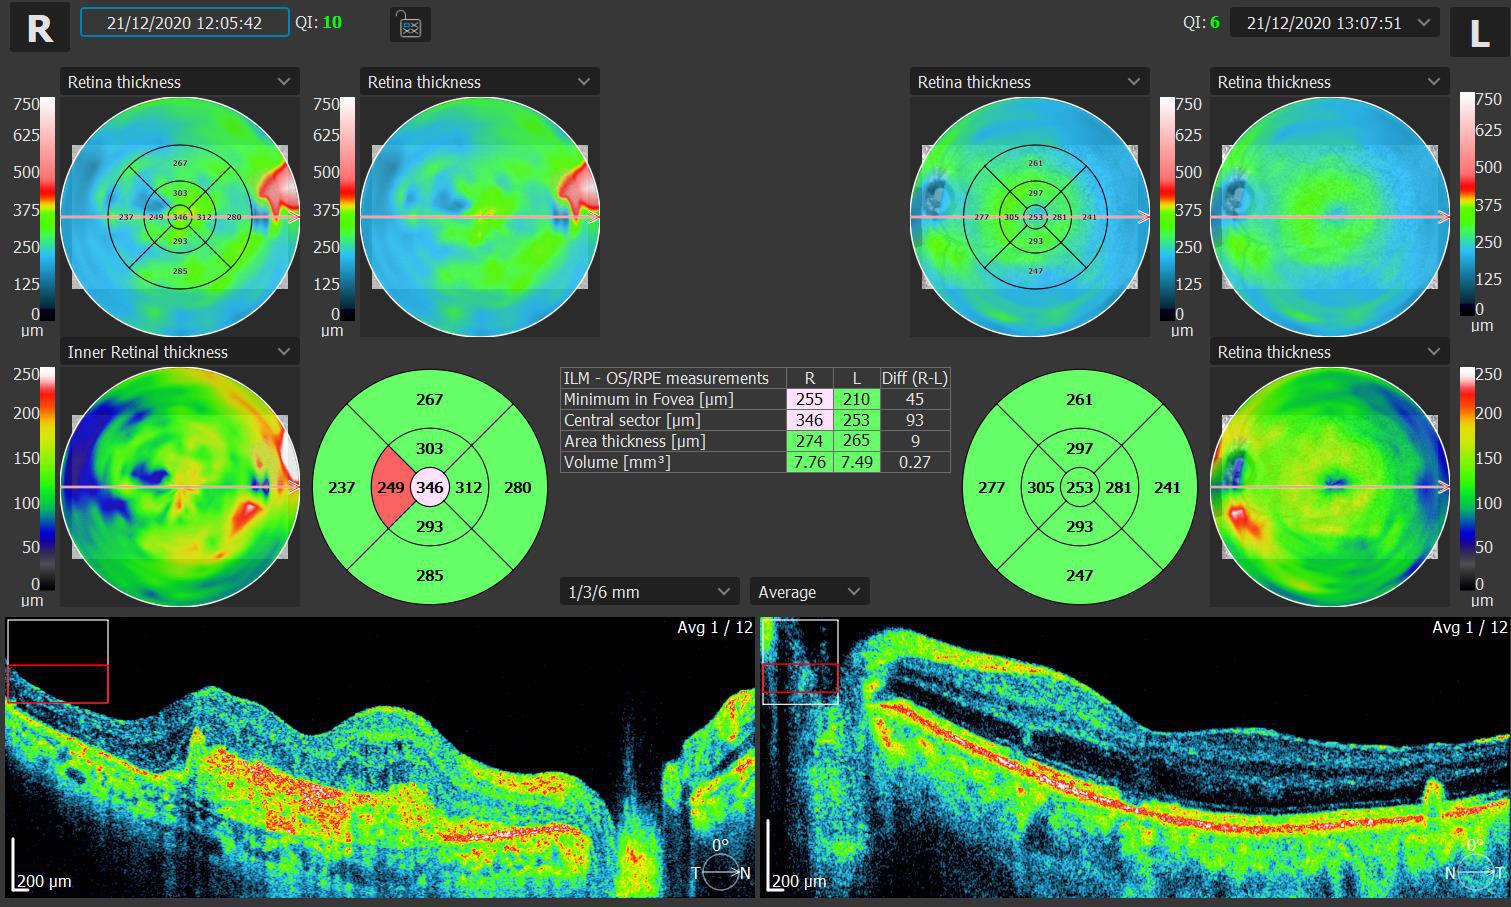This screenshot has height=907, width=1511.
Task: Open the Average mode dropdown
Action: [809, 592]
